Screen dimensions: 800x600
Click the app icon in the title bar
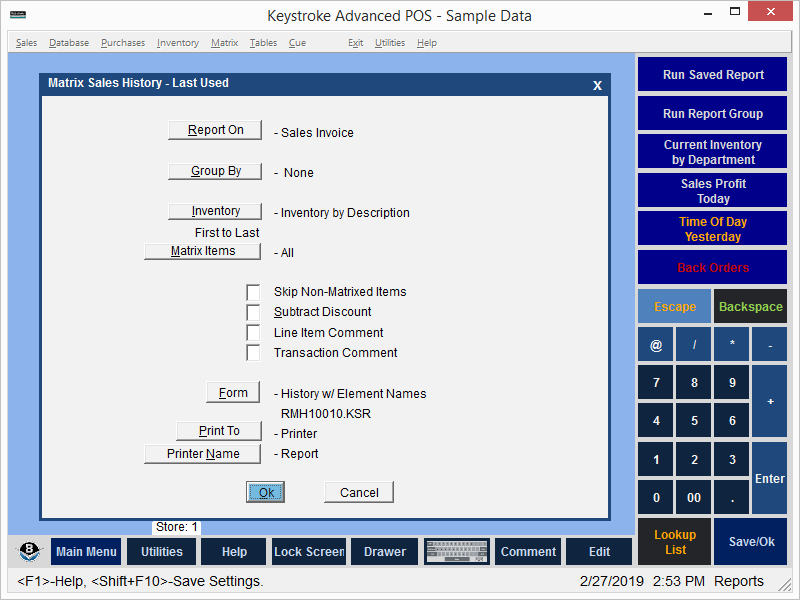pyautogui.click(x=18, y=15)
